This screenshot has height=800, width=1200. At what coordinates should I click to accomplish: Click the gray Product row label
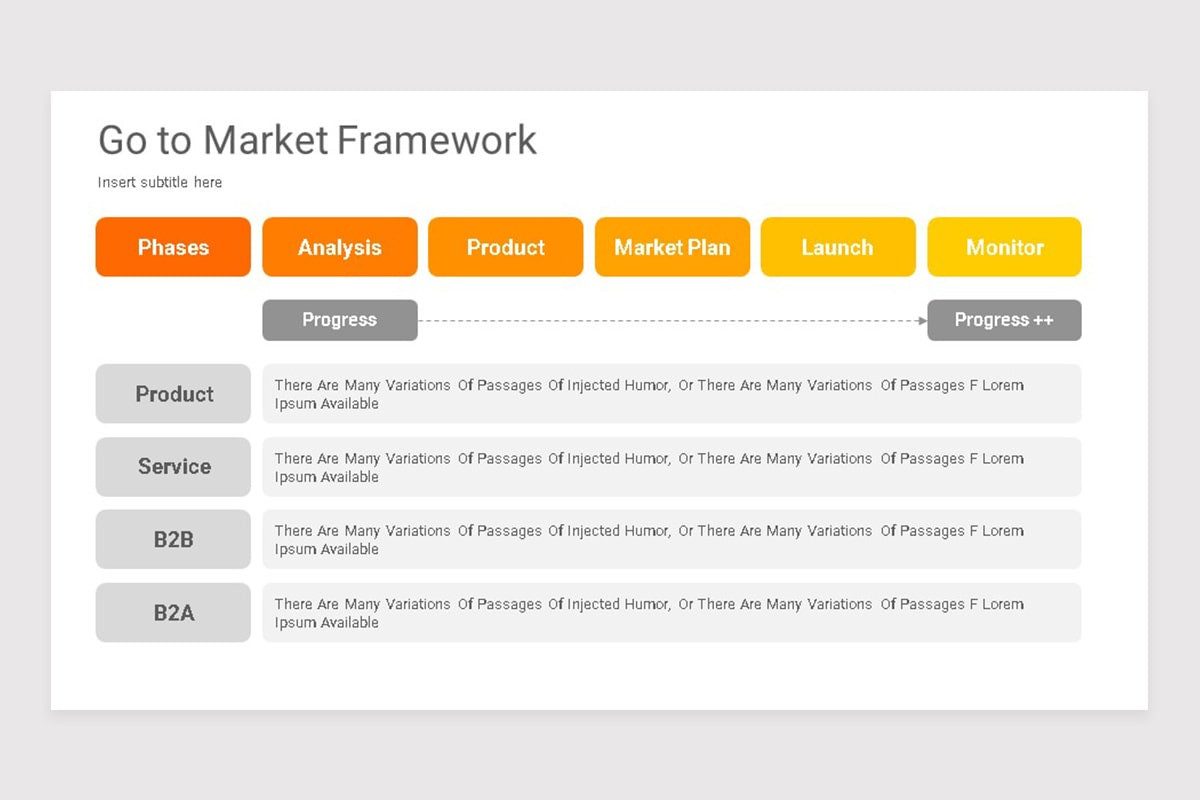click(x=173, y=394)
